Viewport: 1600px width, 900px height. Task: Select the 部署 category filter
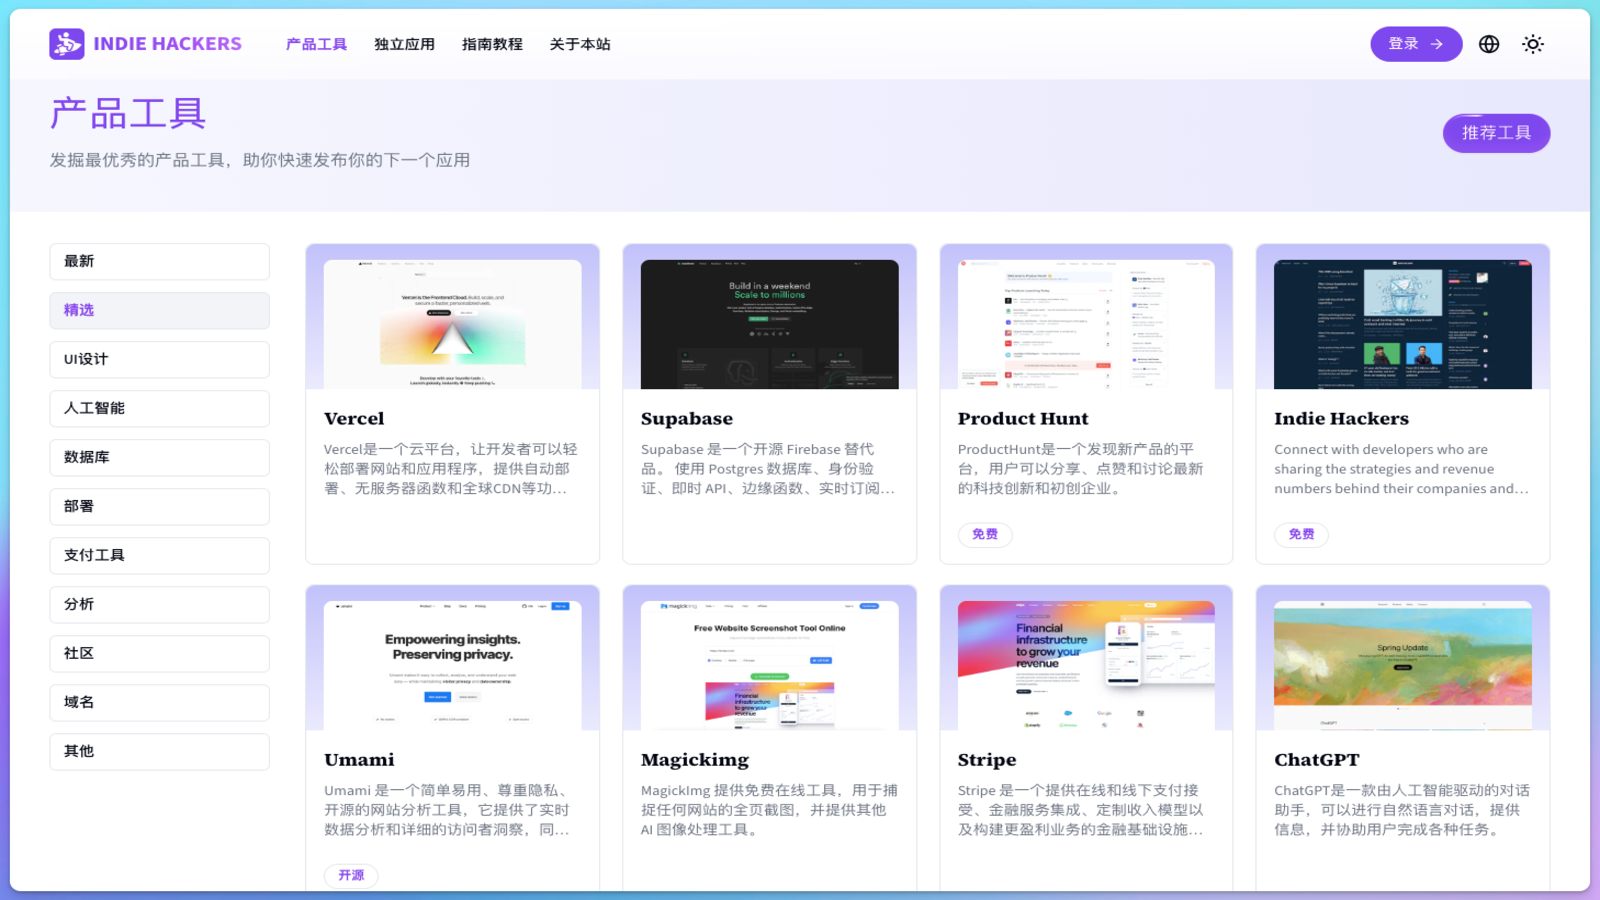tap(160, 507)
